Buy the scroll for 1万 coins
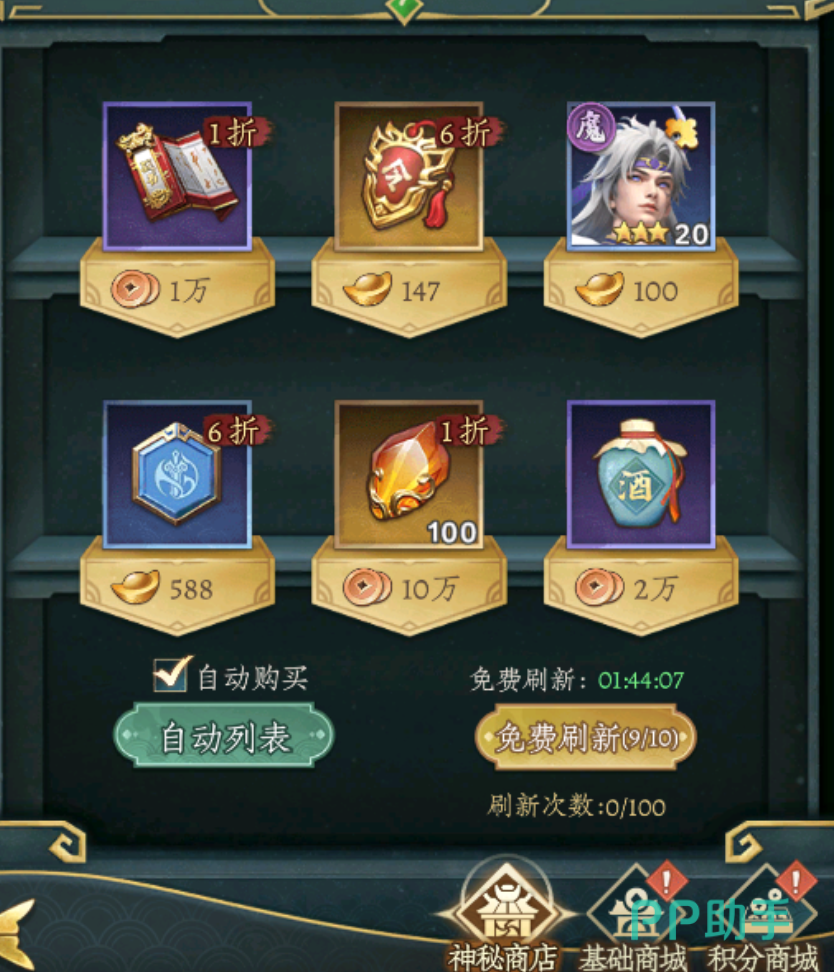The height and width of the screenshot is (972, 834). tap(177, 290)
